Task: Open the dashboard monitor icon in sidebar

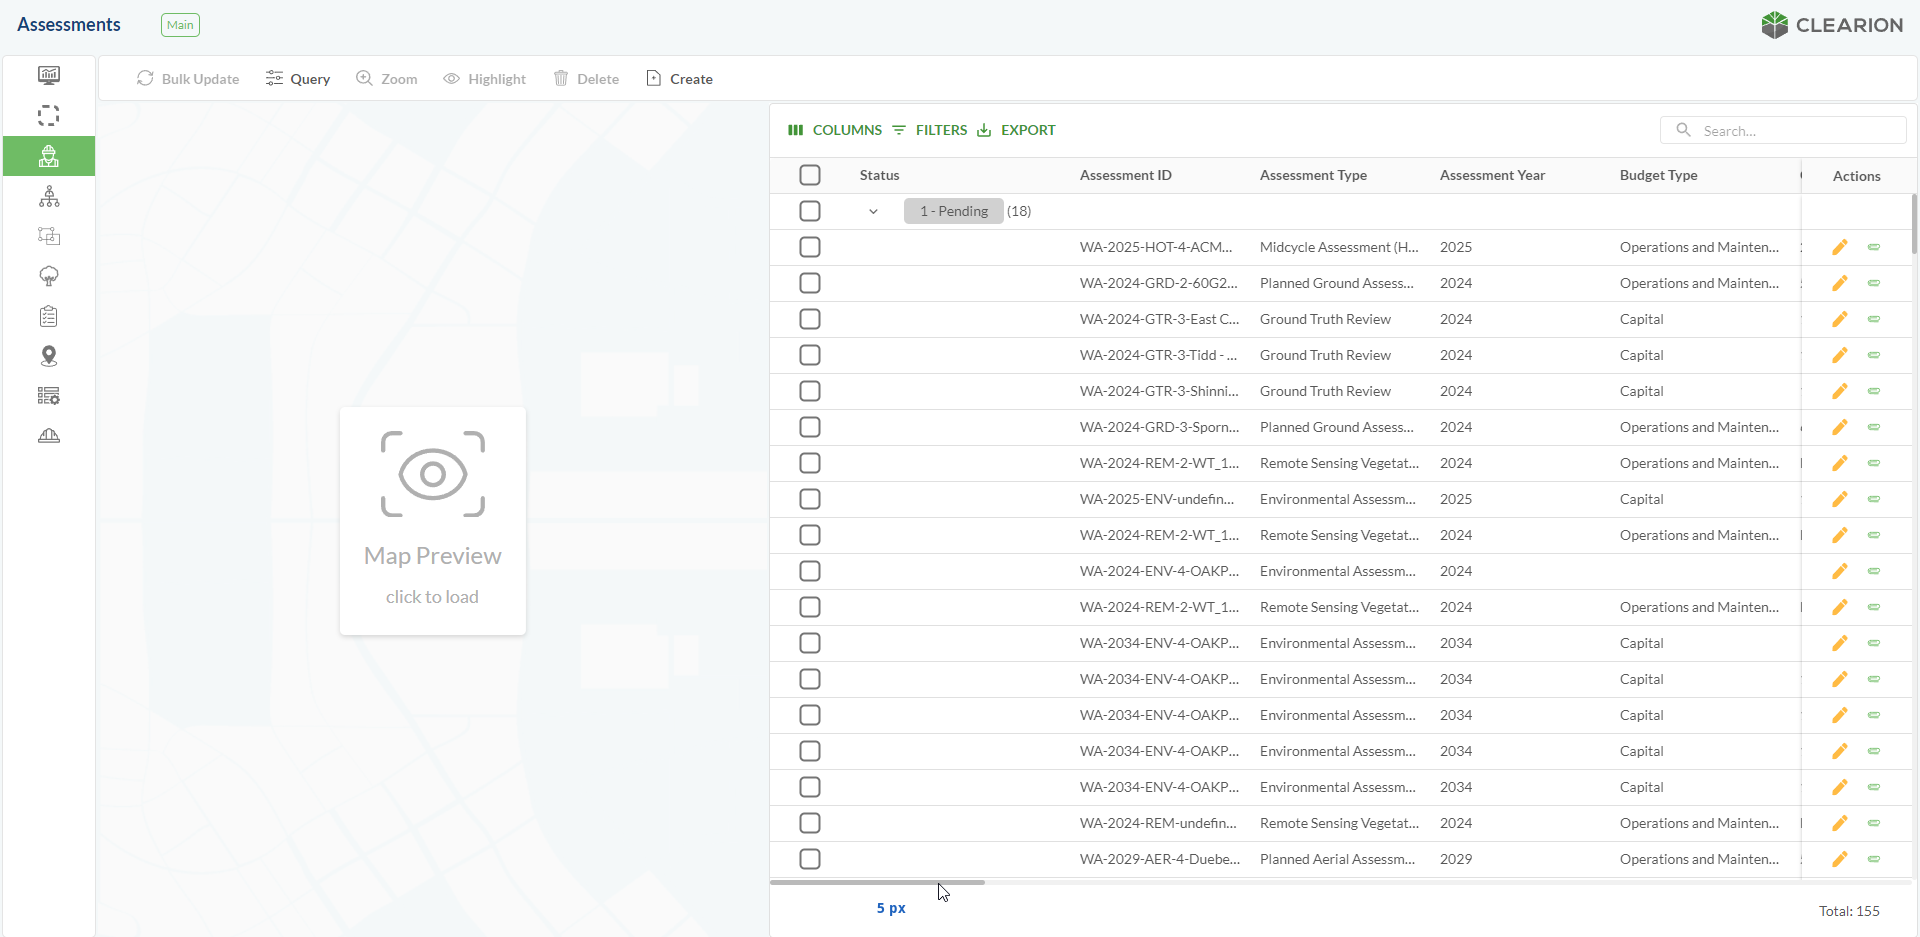Action: 48,75
